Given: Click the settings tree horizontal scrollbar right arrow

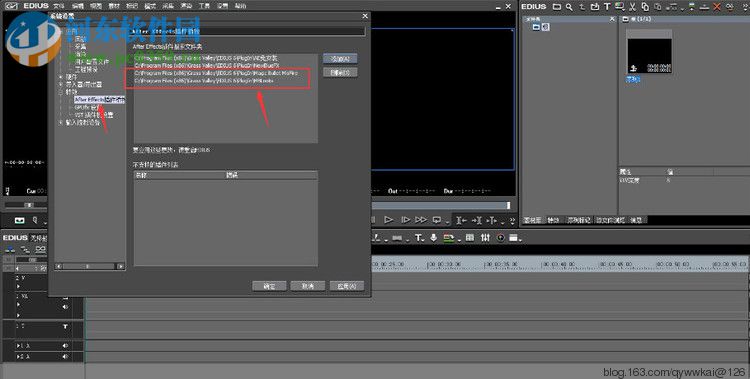Looking at the screenshot, I should point(121,266).
